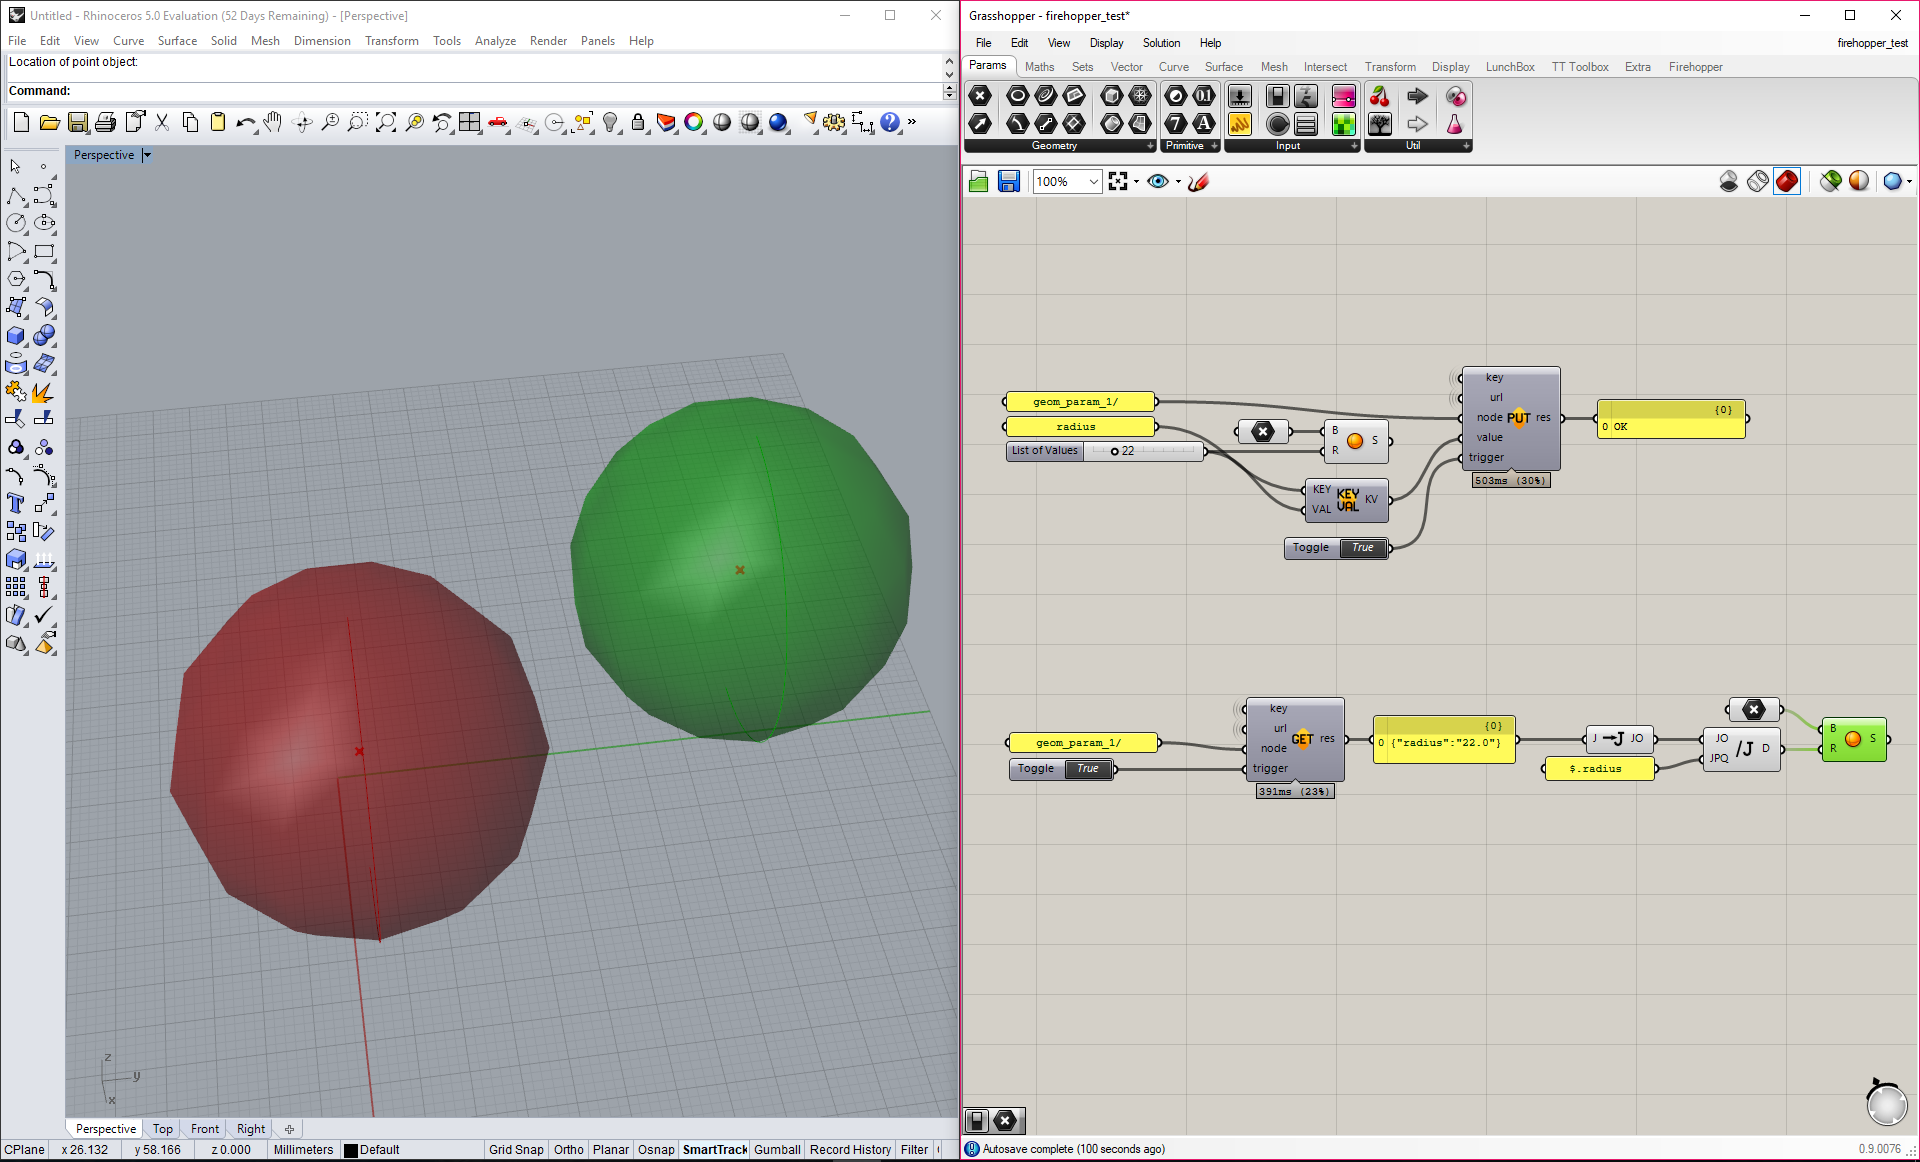
Task: Save the Rhino model with the floppy icon
Action: pyautogui.click(x=77, y=123)
